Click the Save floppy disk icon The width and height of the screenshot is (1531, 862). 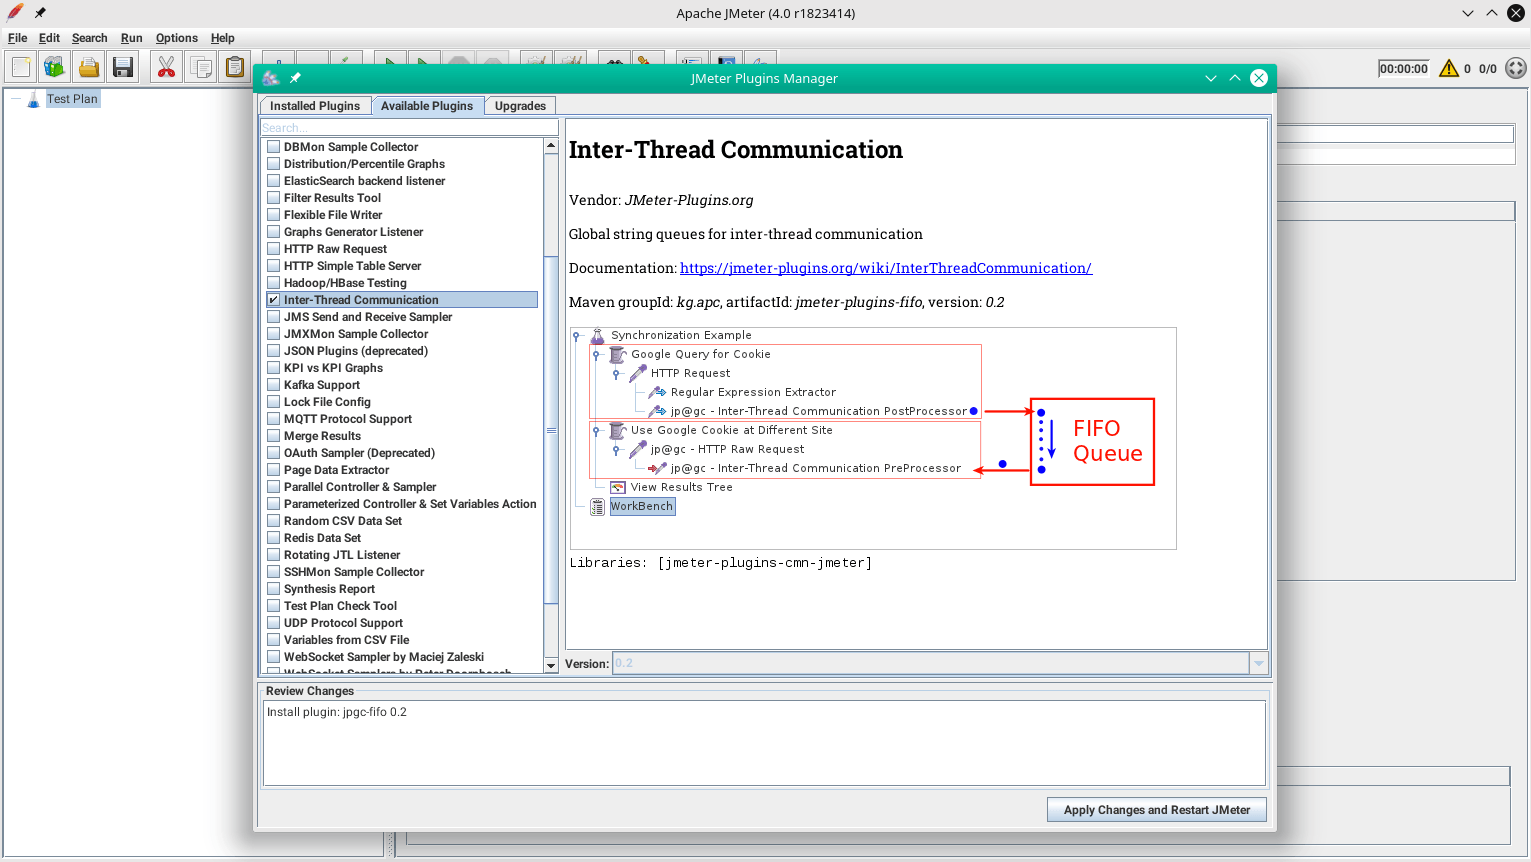(x=123, y=67)
